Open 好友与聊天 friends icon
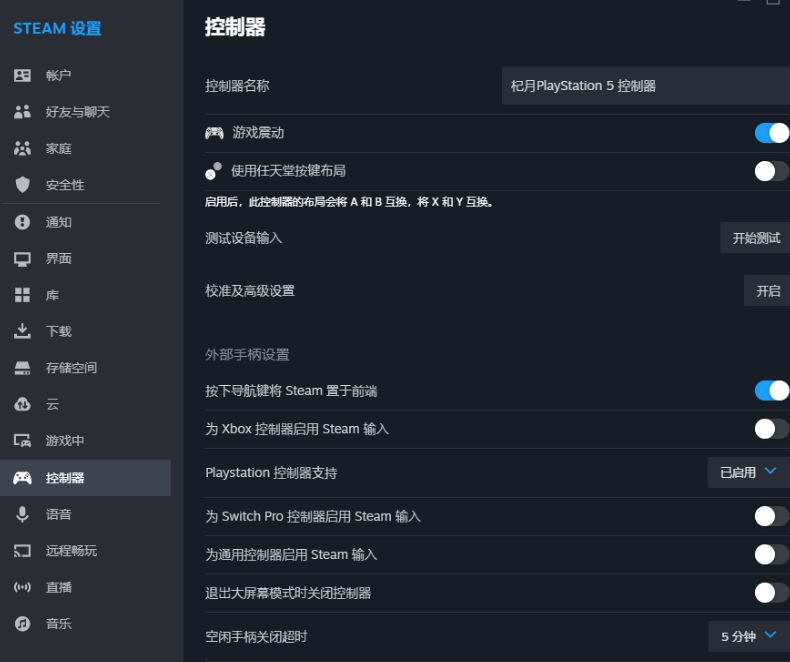 [22, 112]
